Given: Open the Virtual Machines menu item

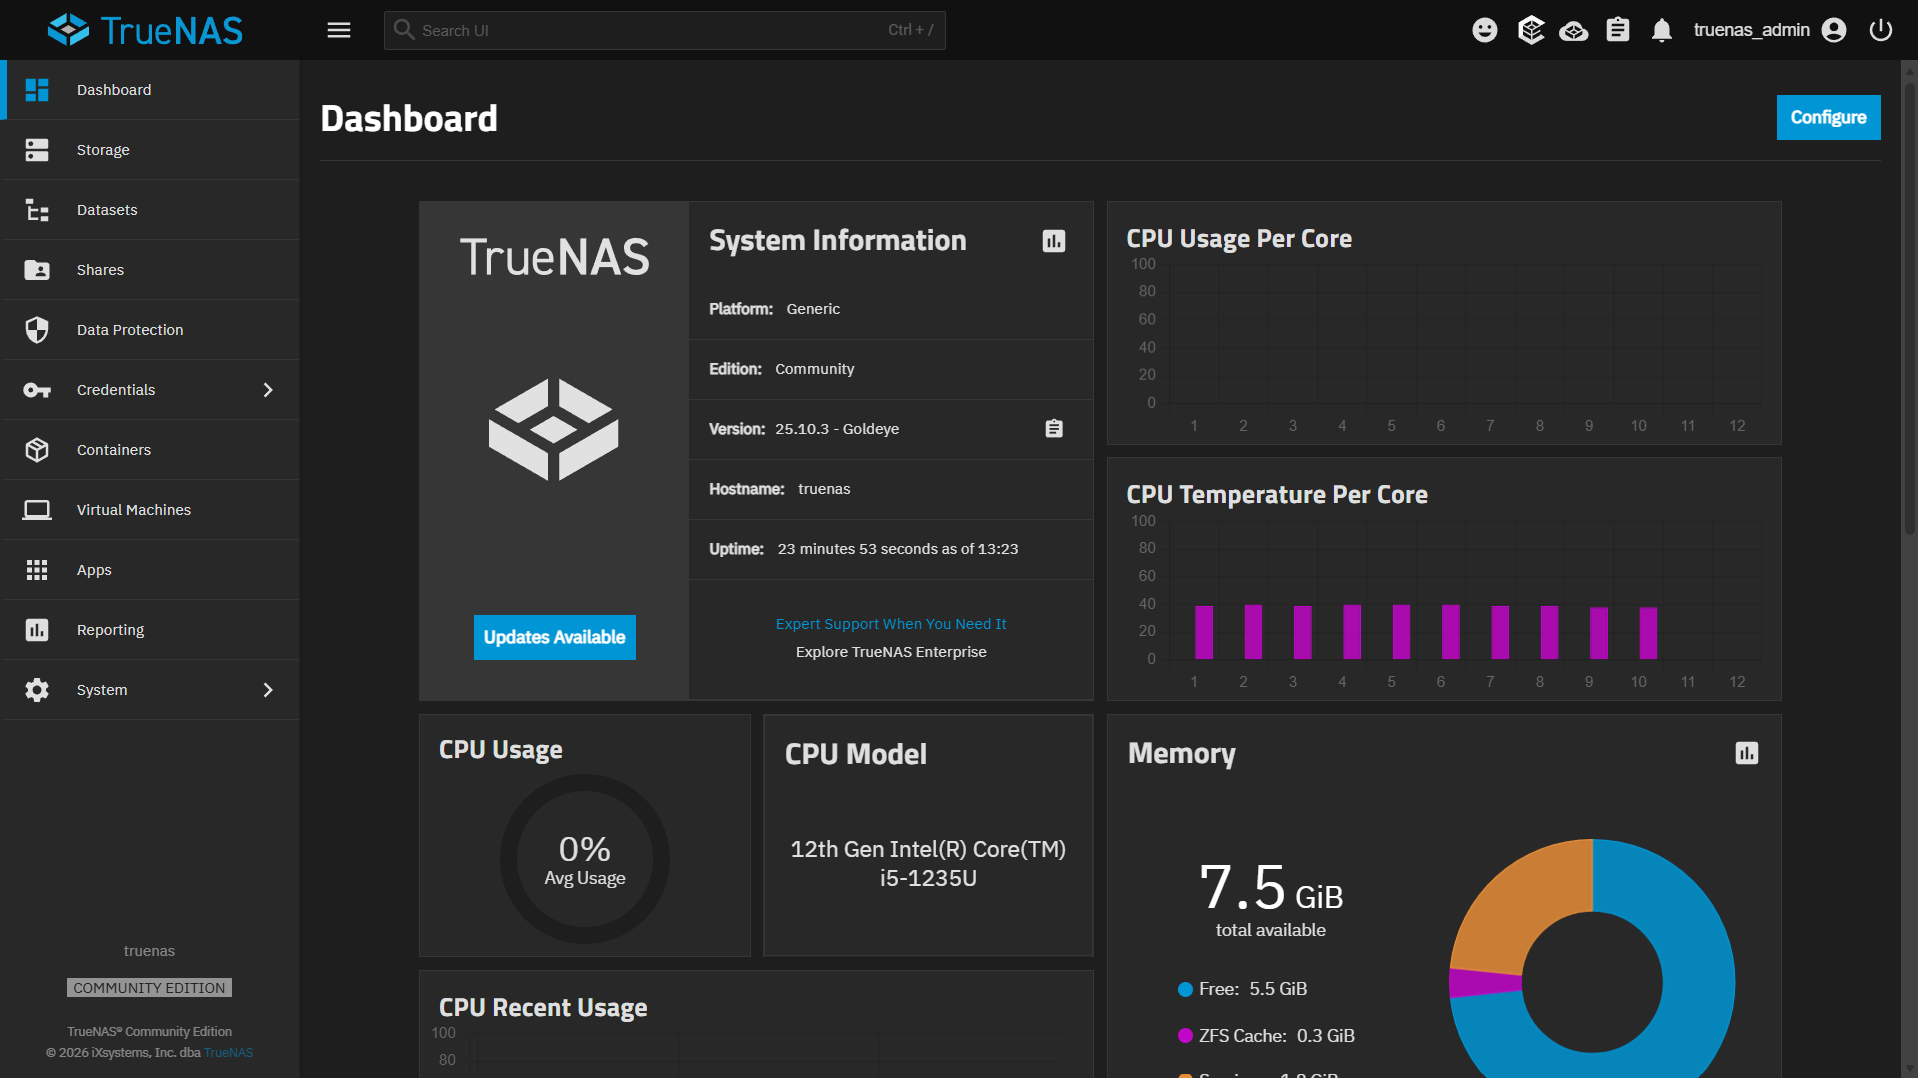Looking at the screenshot, I should pyautogui.click(x=150, y=510).
